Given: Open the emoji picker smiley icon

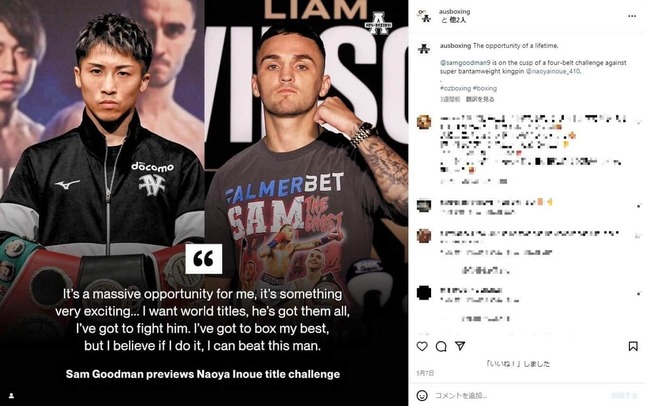Looking at the screenshot, I should (422, 395).
